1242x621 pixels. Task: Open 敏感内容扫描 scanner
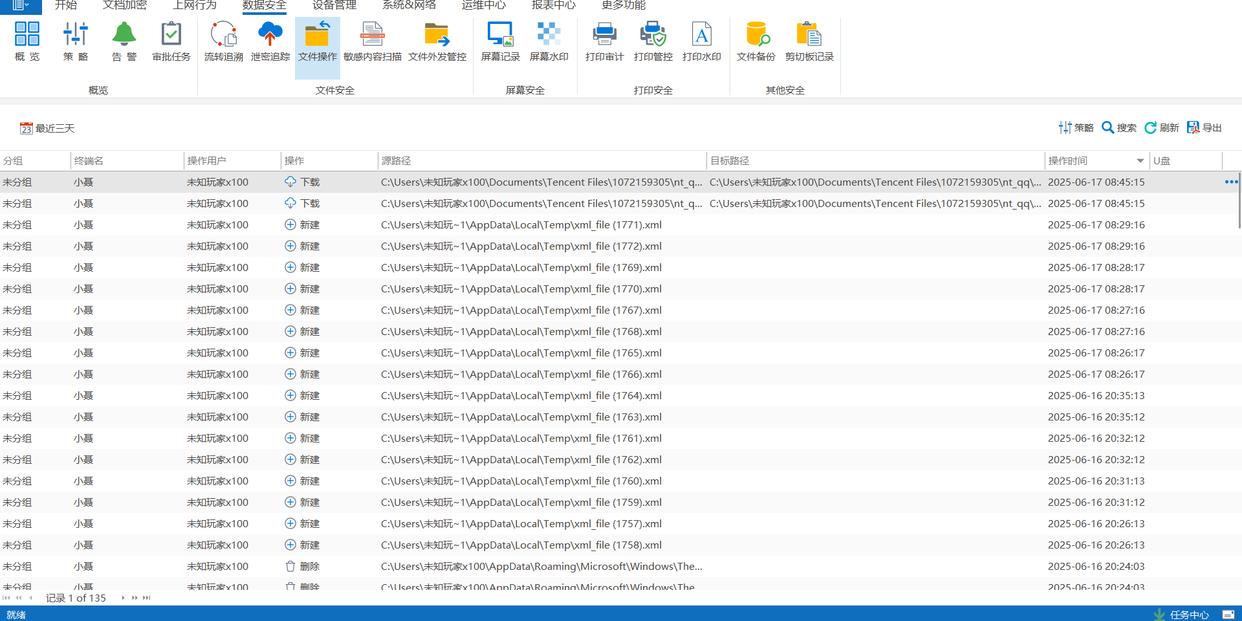click(372, 42)
